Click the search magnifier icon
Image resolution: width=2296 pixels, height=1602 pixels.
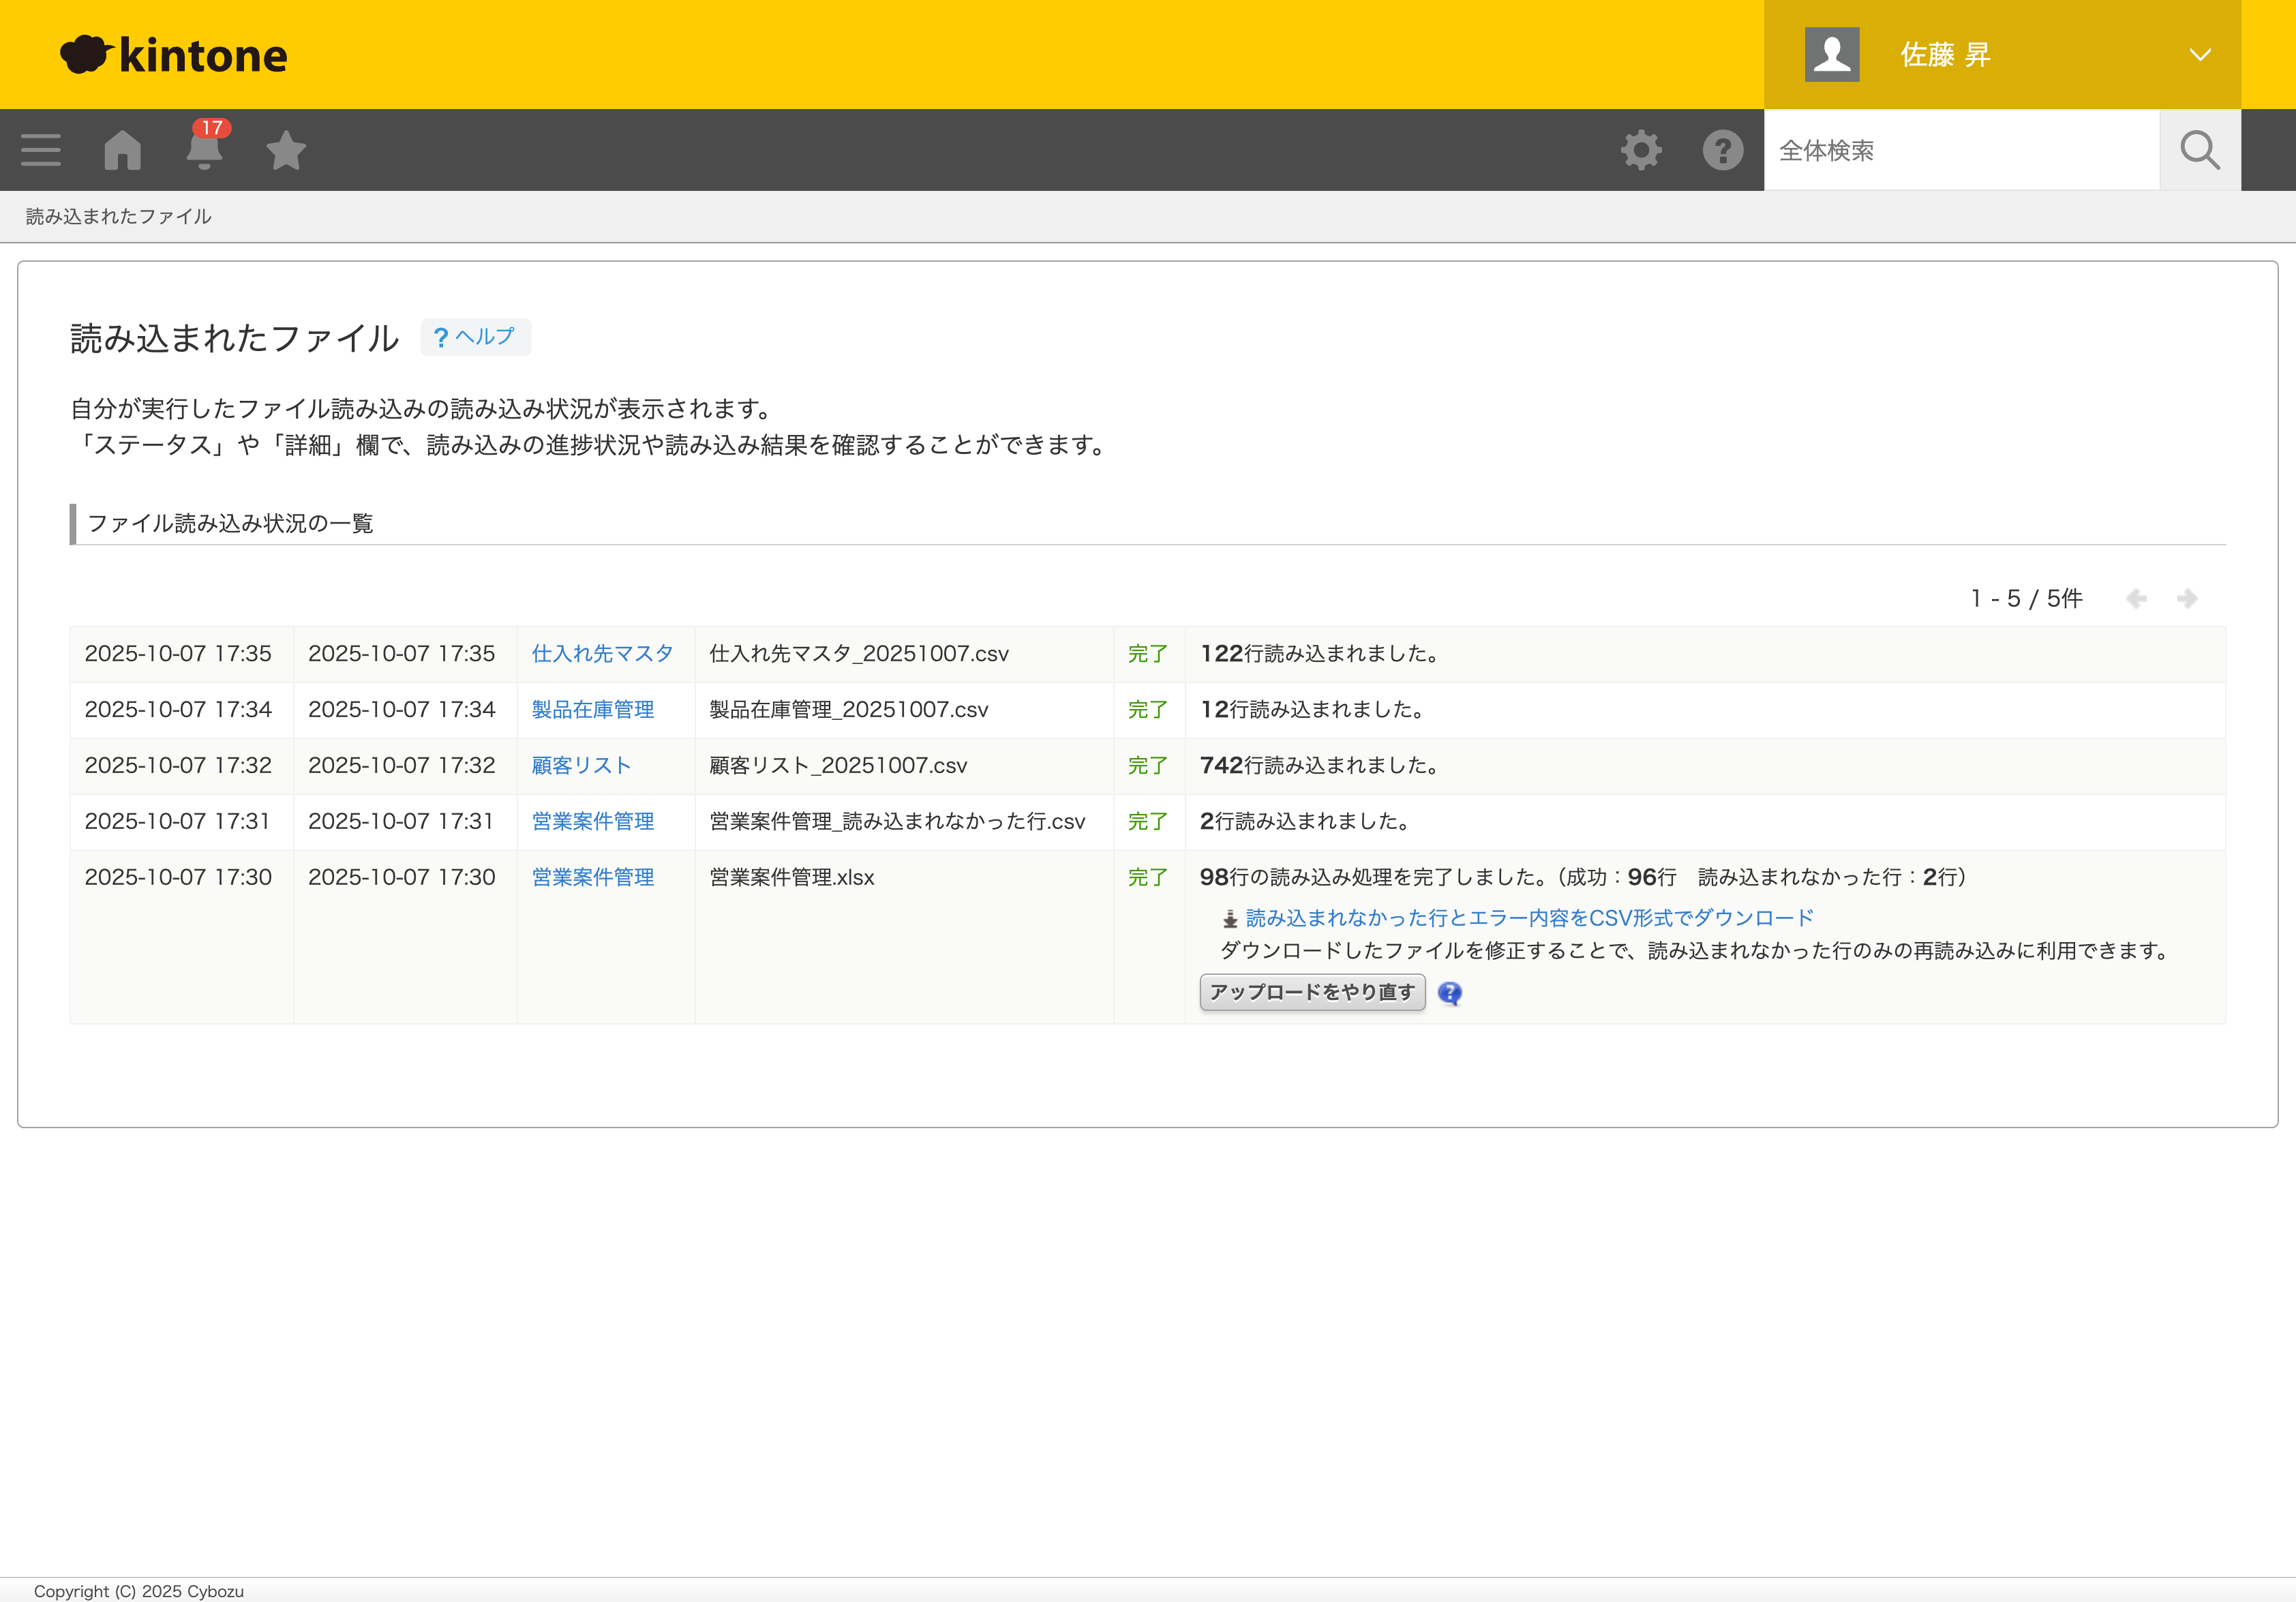tap(2199, 150)
